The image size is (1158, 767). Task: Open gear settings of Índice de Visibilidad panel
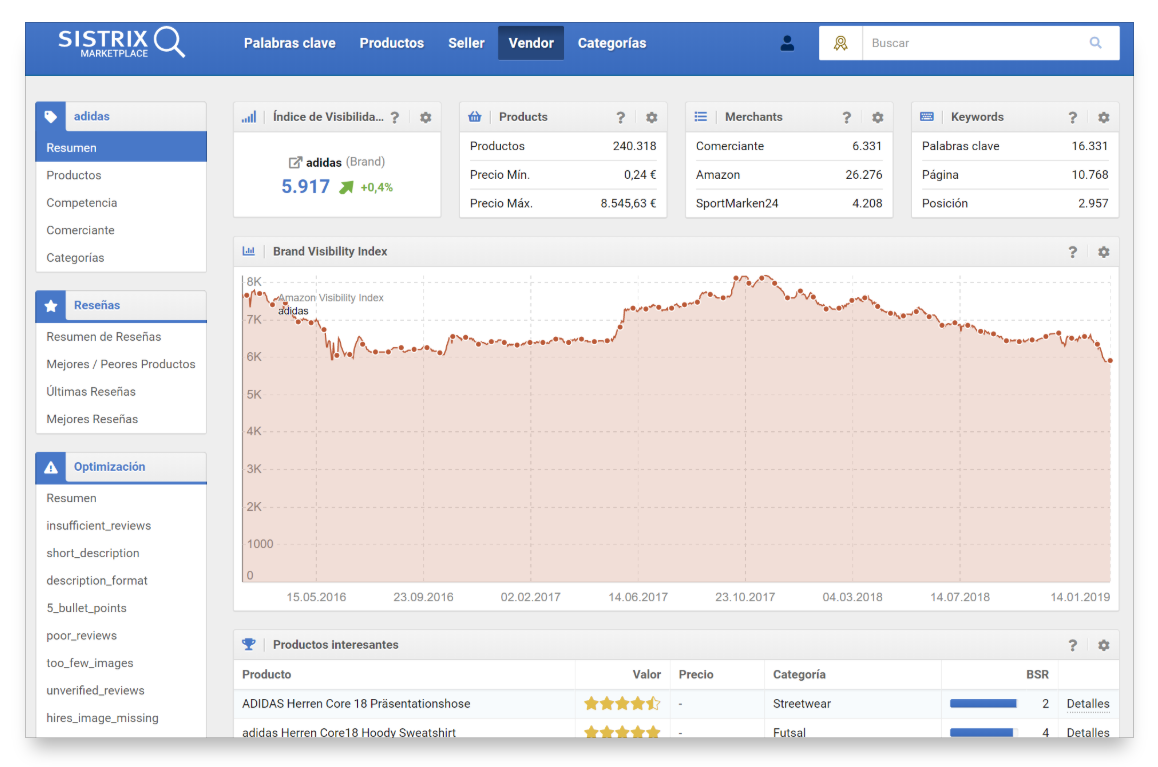(x=425, y=117)
